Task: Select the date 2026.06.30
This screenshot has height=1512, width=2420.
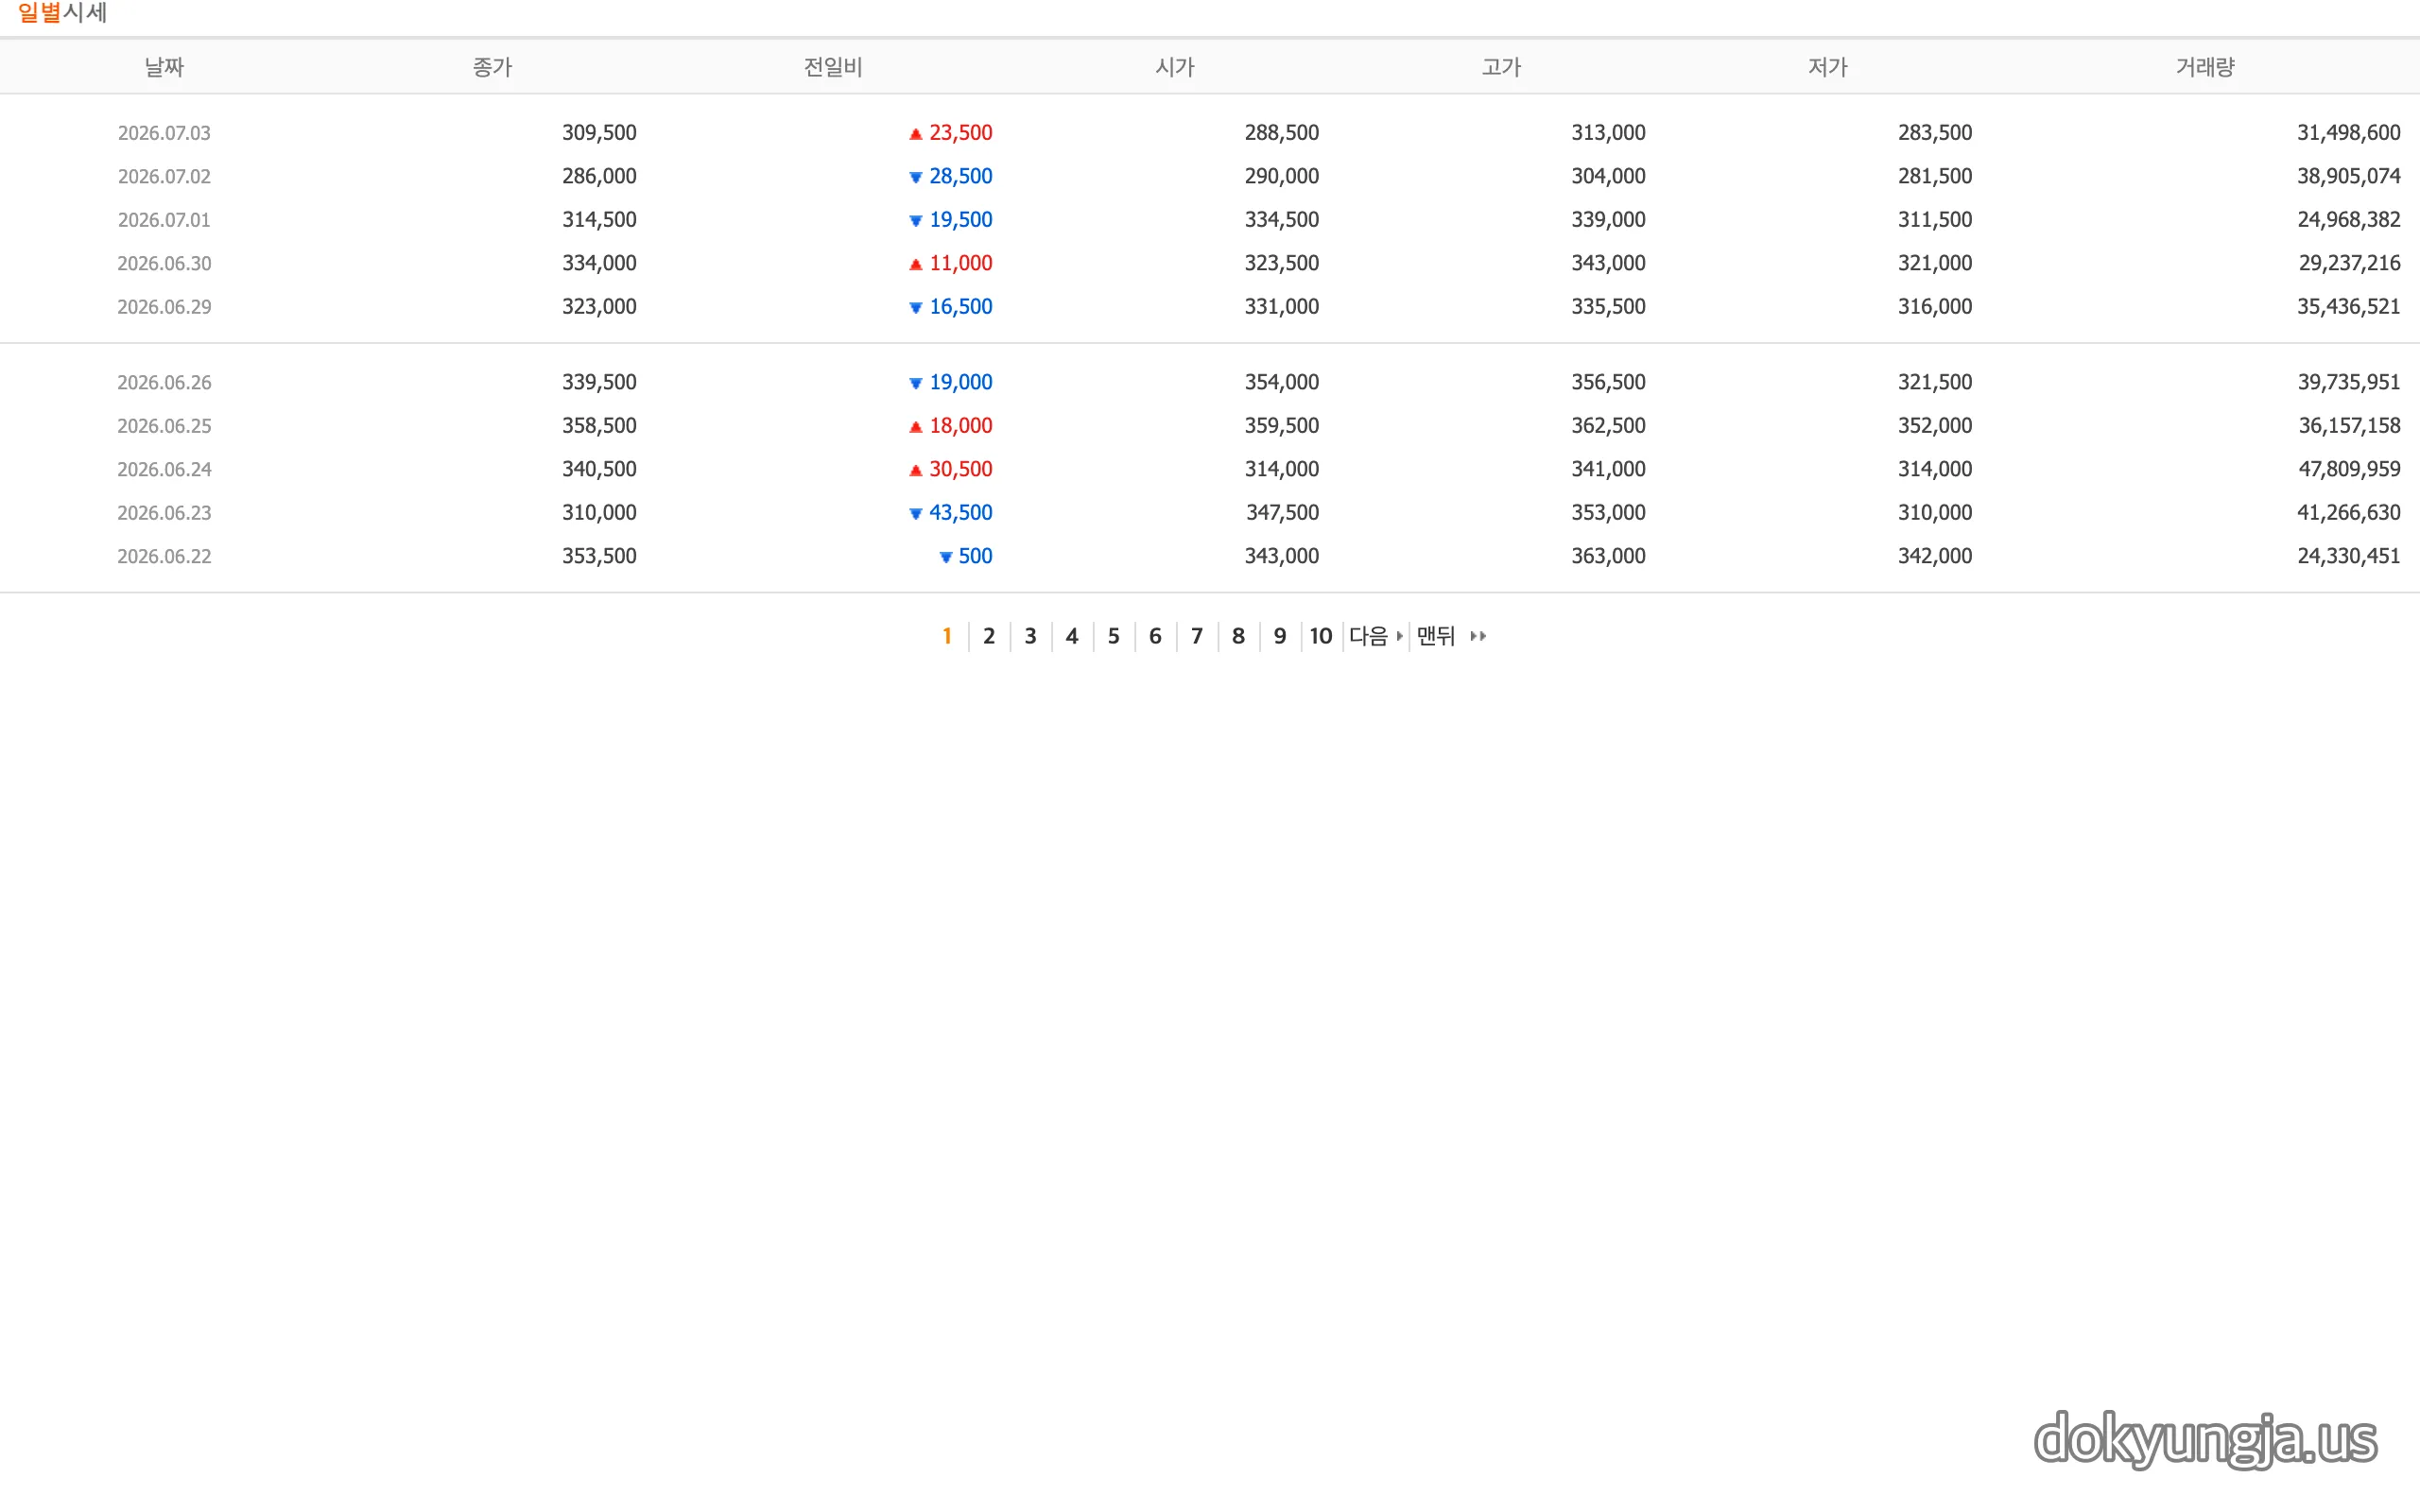Action: (x=164, y=264)
